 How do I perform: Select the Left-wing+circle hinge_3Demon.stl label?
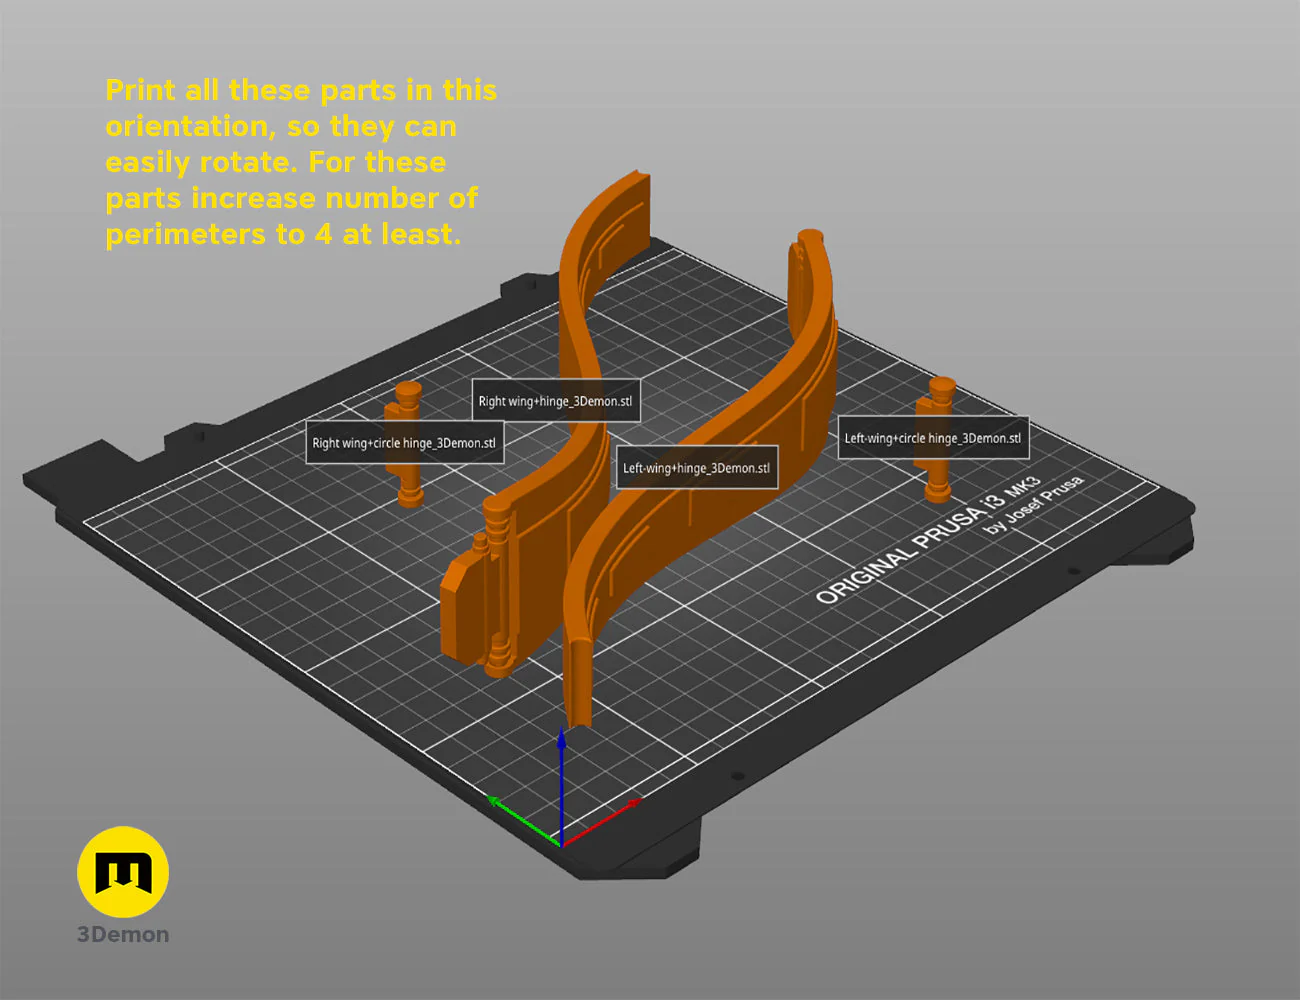[x=933, y=438]
